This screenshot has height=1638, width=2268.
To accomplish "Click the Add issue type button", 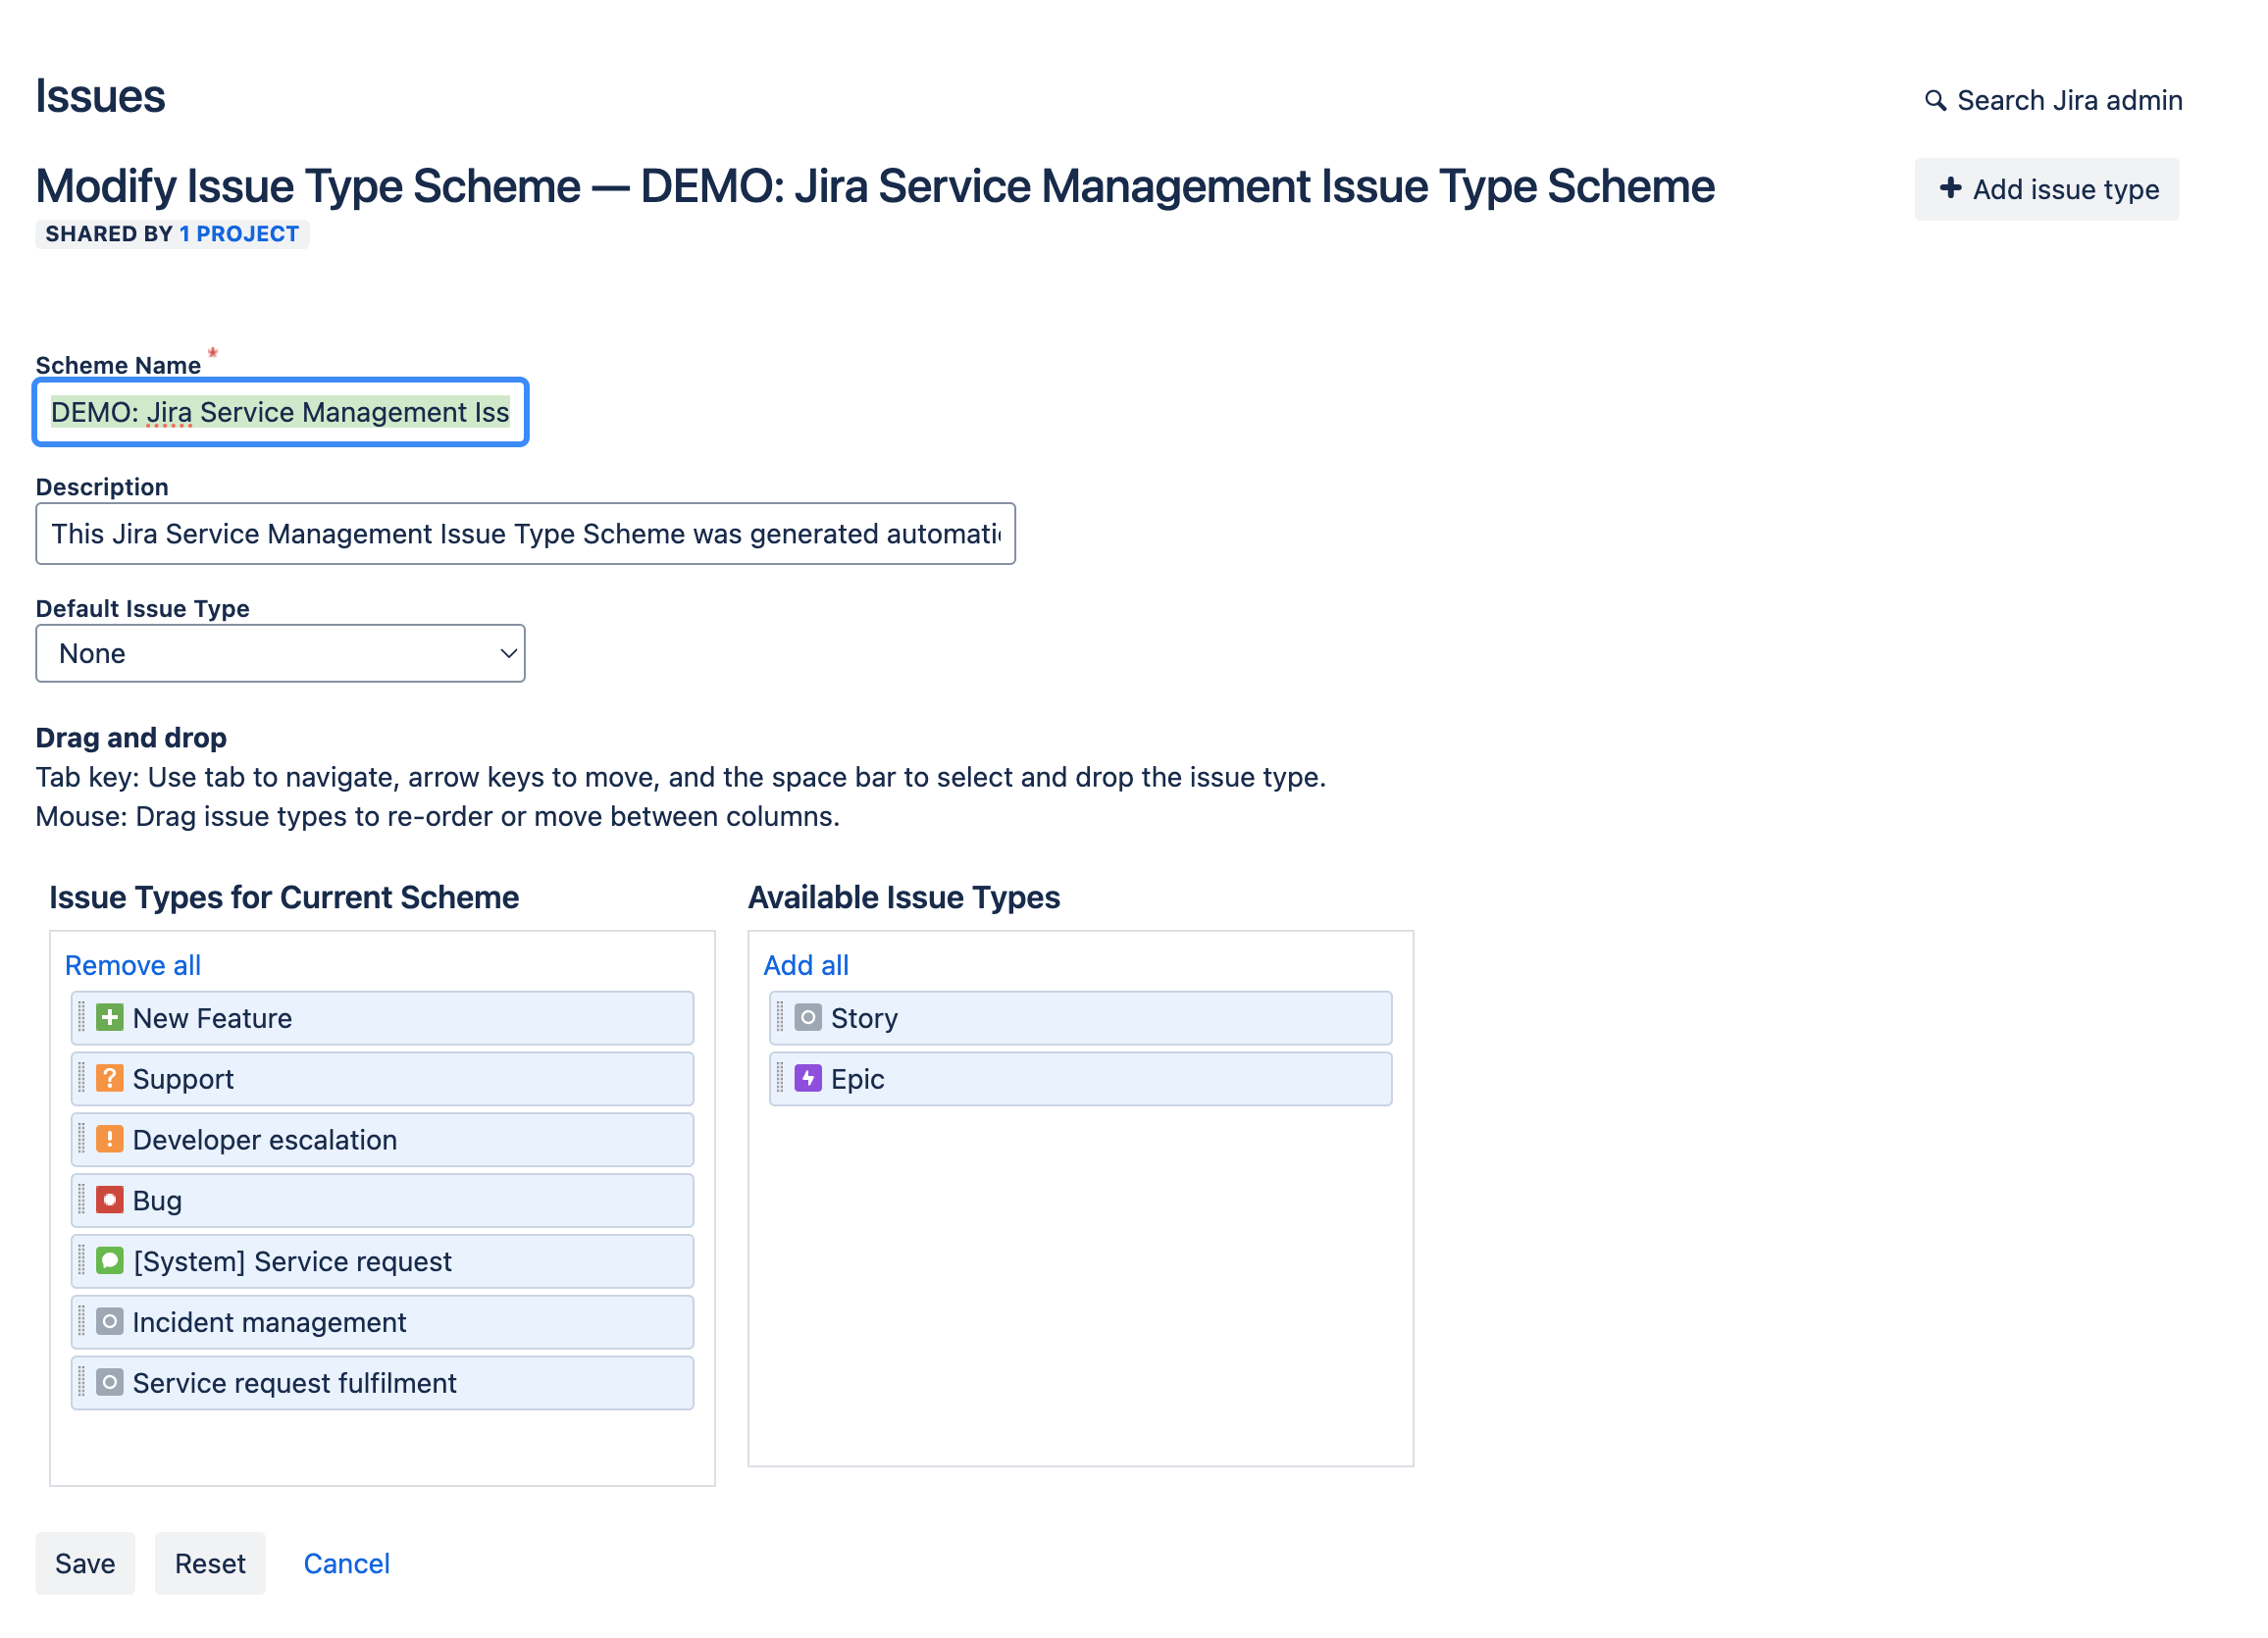I will [2046, 189].
